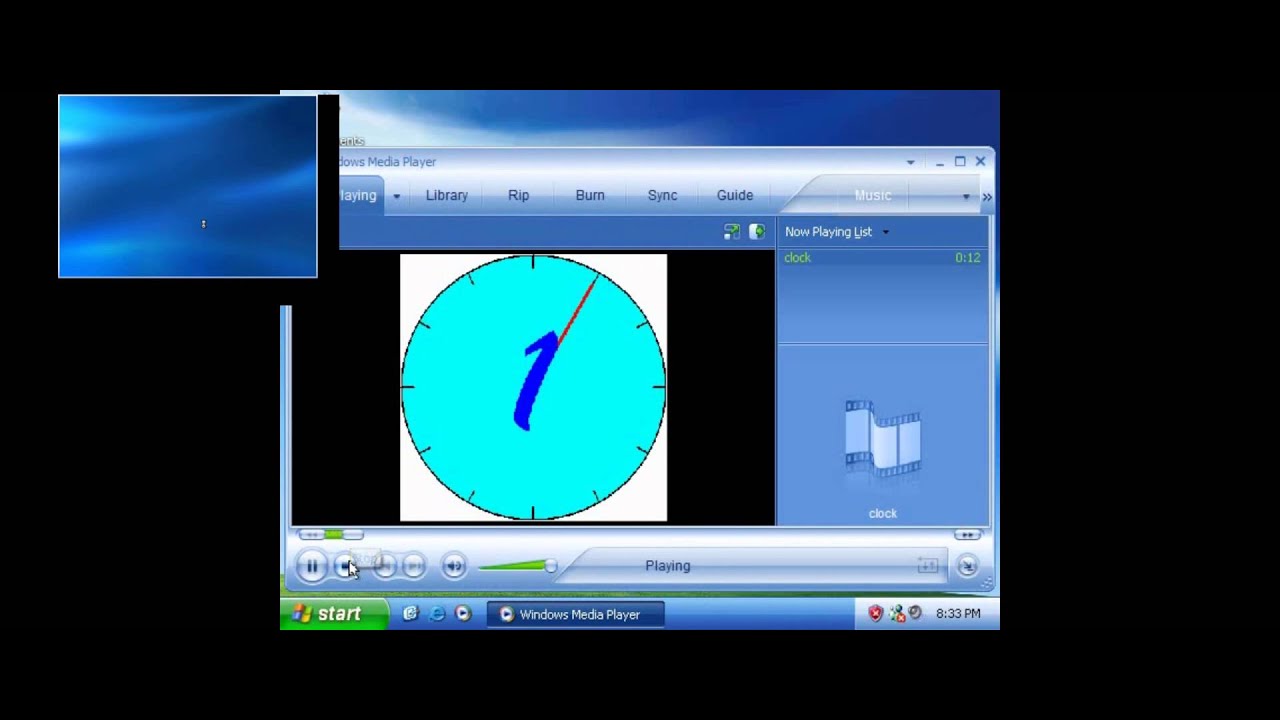
Task: Switch to skin mode button
Action: point(967,566)
